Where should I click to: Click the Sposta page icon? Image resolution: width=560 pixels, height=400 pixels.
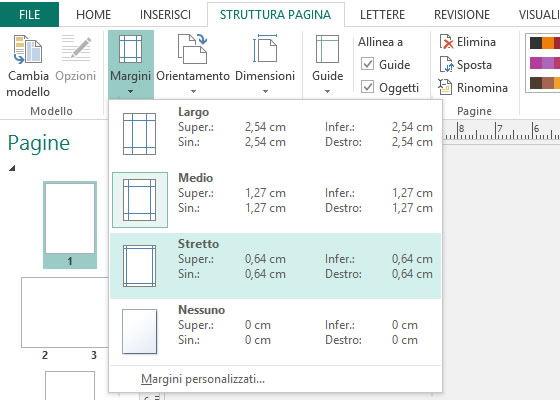[x=446, y=65]
